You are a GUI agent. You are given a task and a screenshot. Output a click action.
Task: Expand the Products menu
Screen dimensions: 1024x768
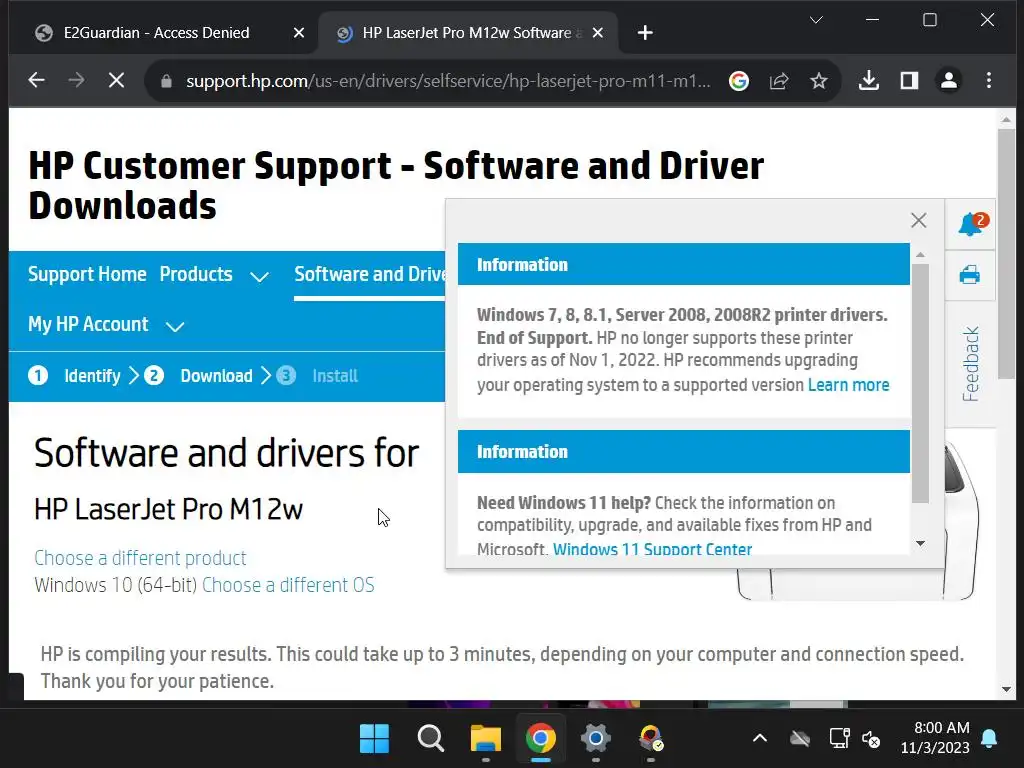click(214, 274)
